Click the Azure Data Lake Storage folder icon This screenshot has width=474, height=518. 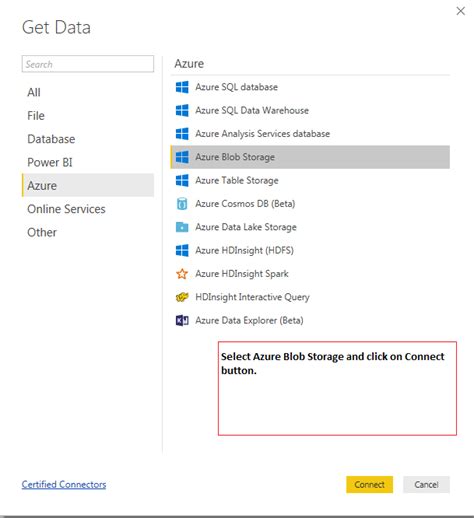(x=182, y=227)
